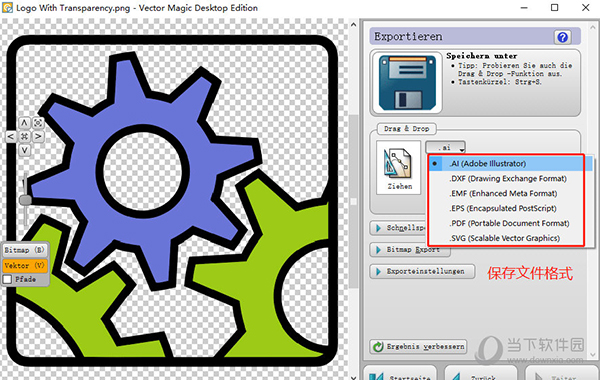Go back with the Zurück button

click(x=481, y=373)
